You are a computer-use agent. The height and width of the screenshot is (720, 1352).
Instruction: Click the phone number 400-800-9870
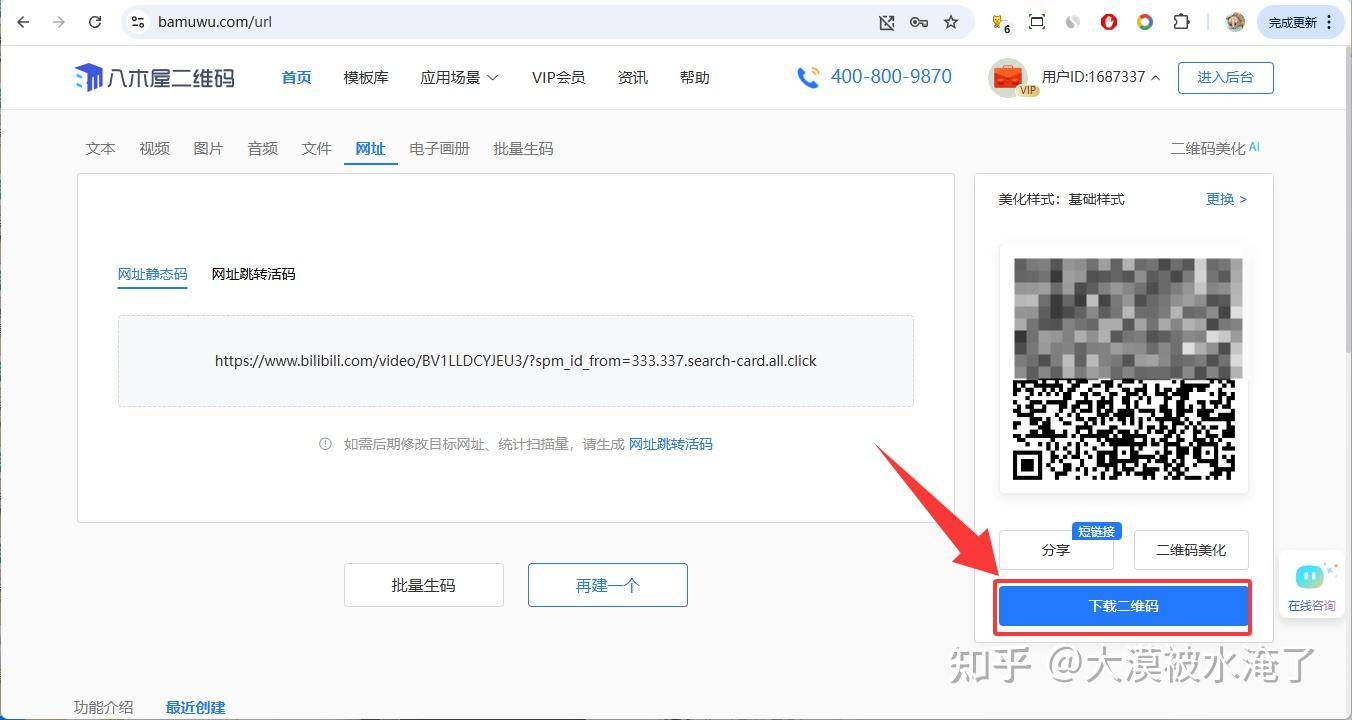tap(891, 77)
